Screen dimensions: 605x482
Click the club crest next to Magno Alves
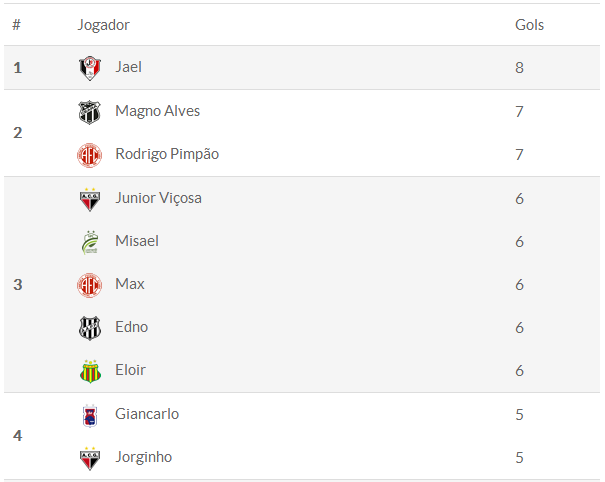[90, 112]
